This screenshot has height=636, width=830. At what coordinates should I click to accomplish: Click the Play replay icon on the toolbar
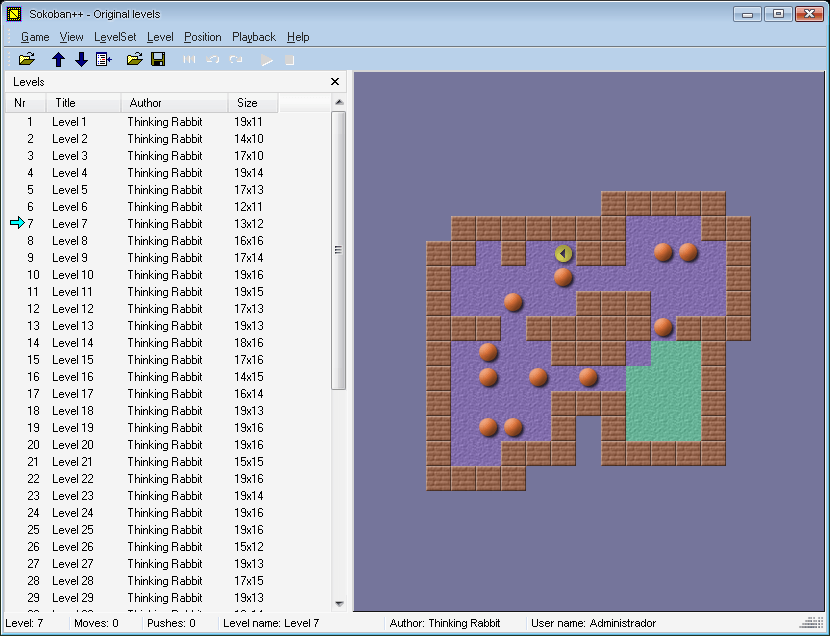coord(266,59)
